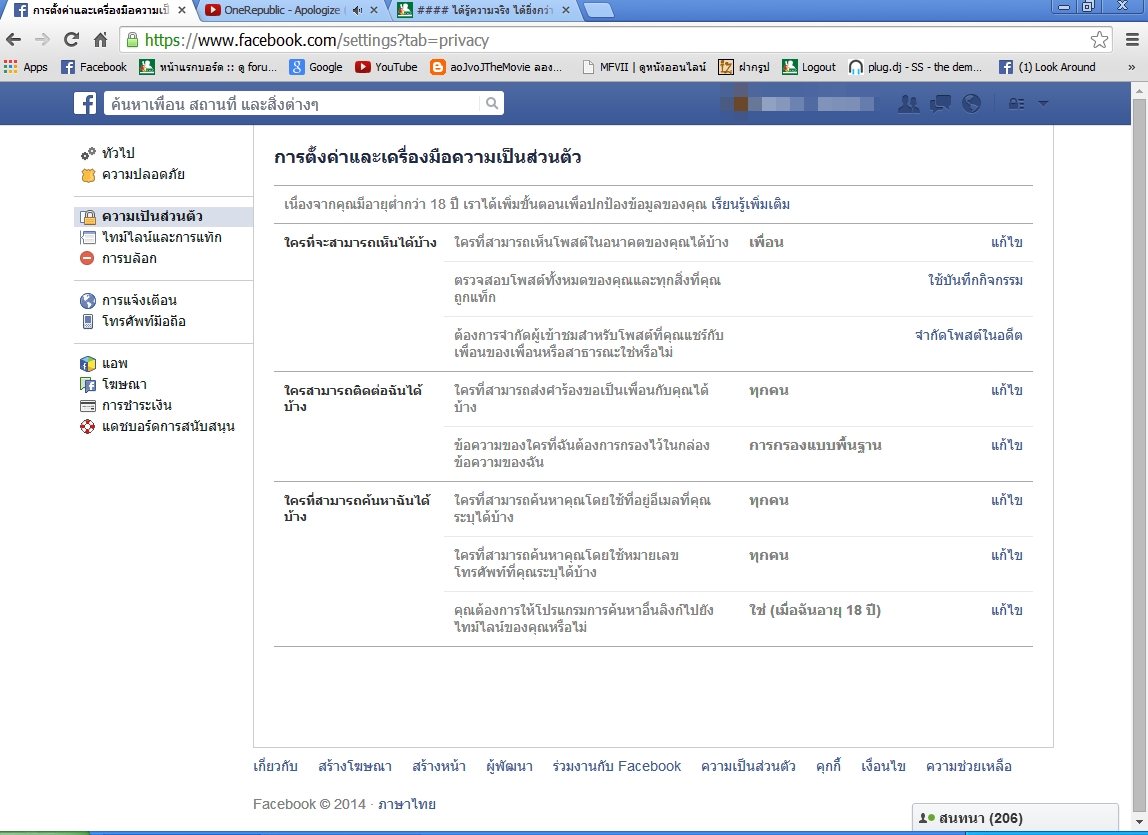Open friend requests icon in header
This screenshot has width=1148, height=835.
pyautogui.click(x=909, y=103)
